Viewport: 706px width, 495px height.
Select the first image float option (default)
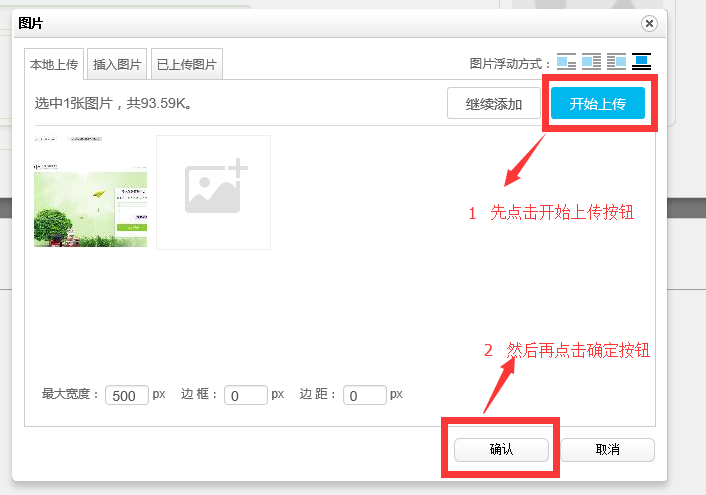[567, 62]
